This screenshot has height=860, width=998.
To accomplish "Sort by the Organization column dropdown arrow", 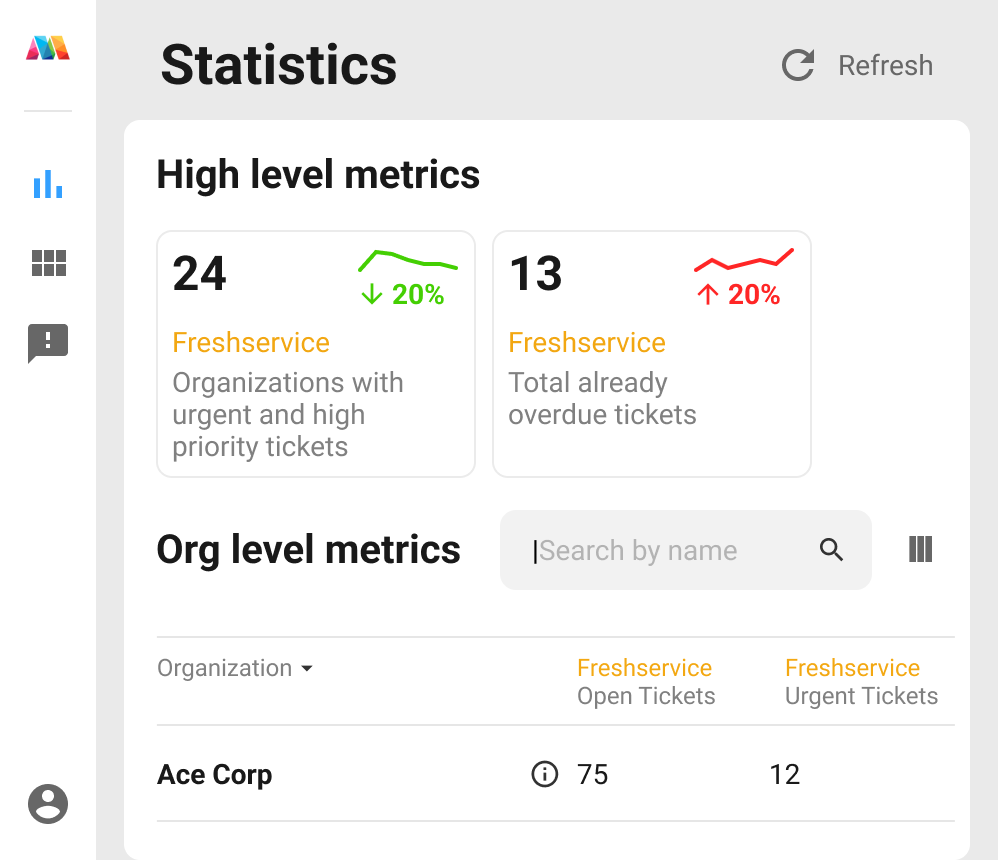I will pyautogui.click(x=307, y=668).
